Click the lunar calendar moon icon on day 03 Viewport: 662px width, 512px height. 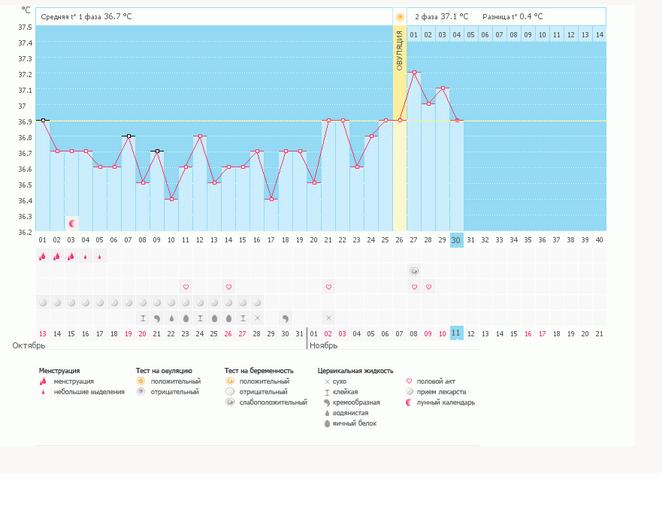(71, 222)
